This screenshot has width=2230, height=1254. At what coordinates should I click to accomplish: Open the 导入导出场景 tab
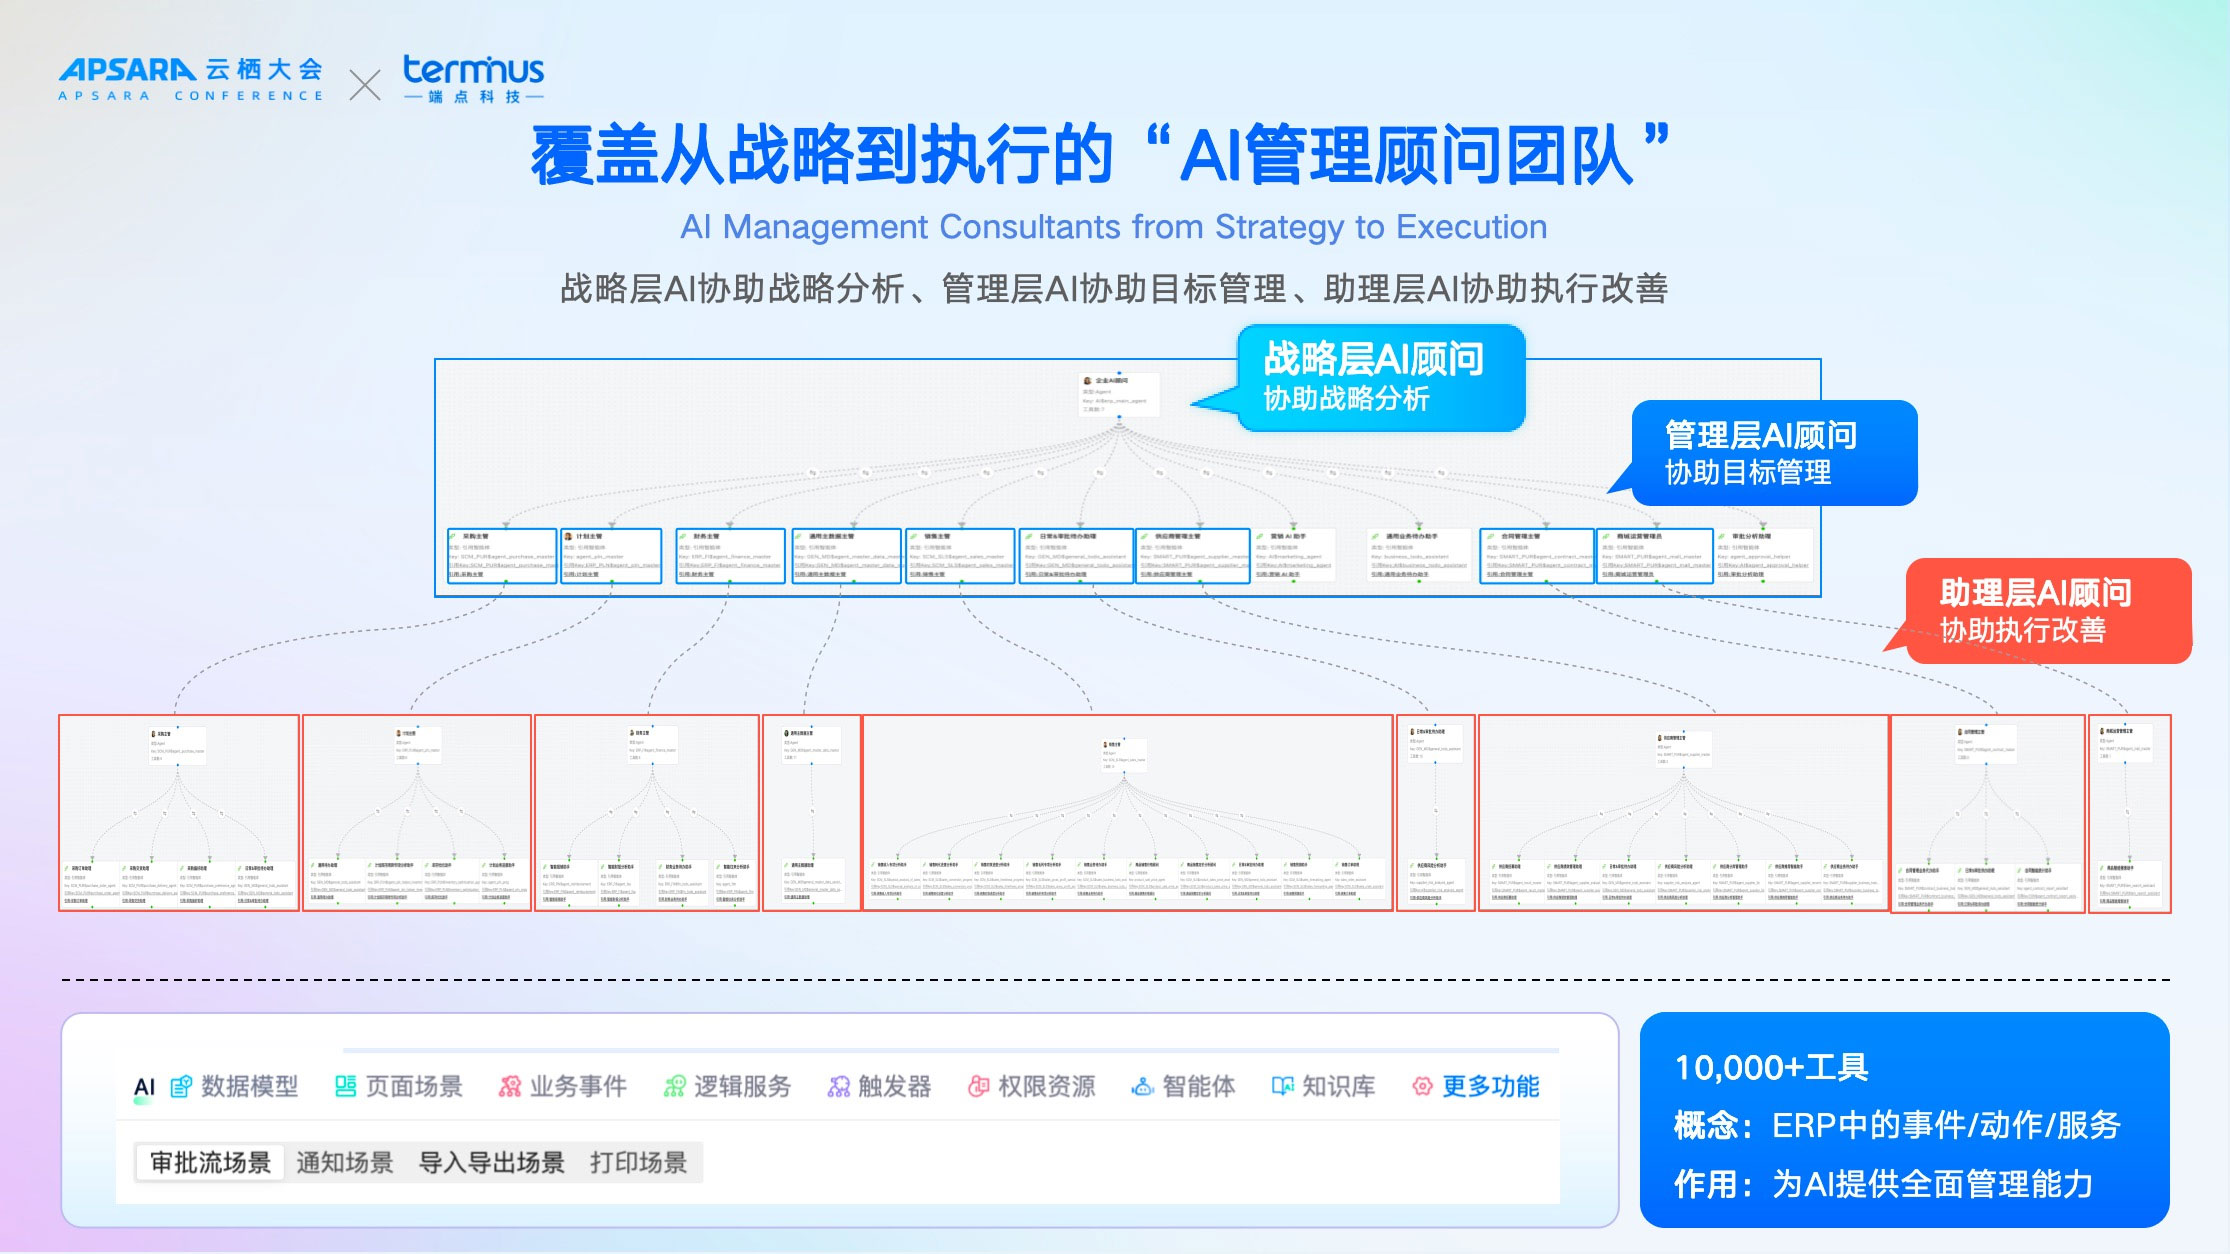(x=491, y=1163)
